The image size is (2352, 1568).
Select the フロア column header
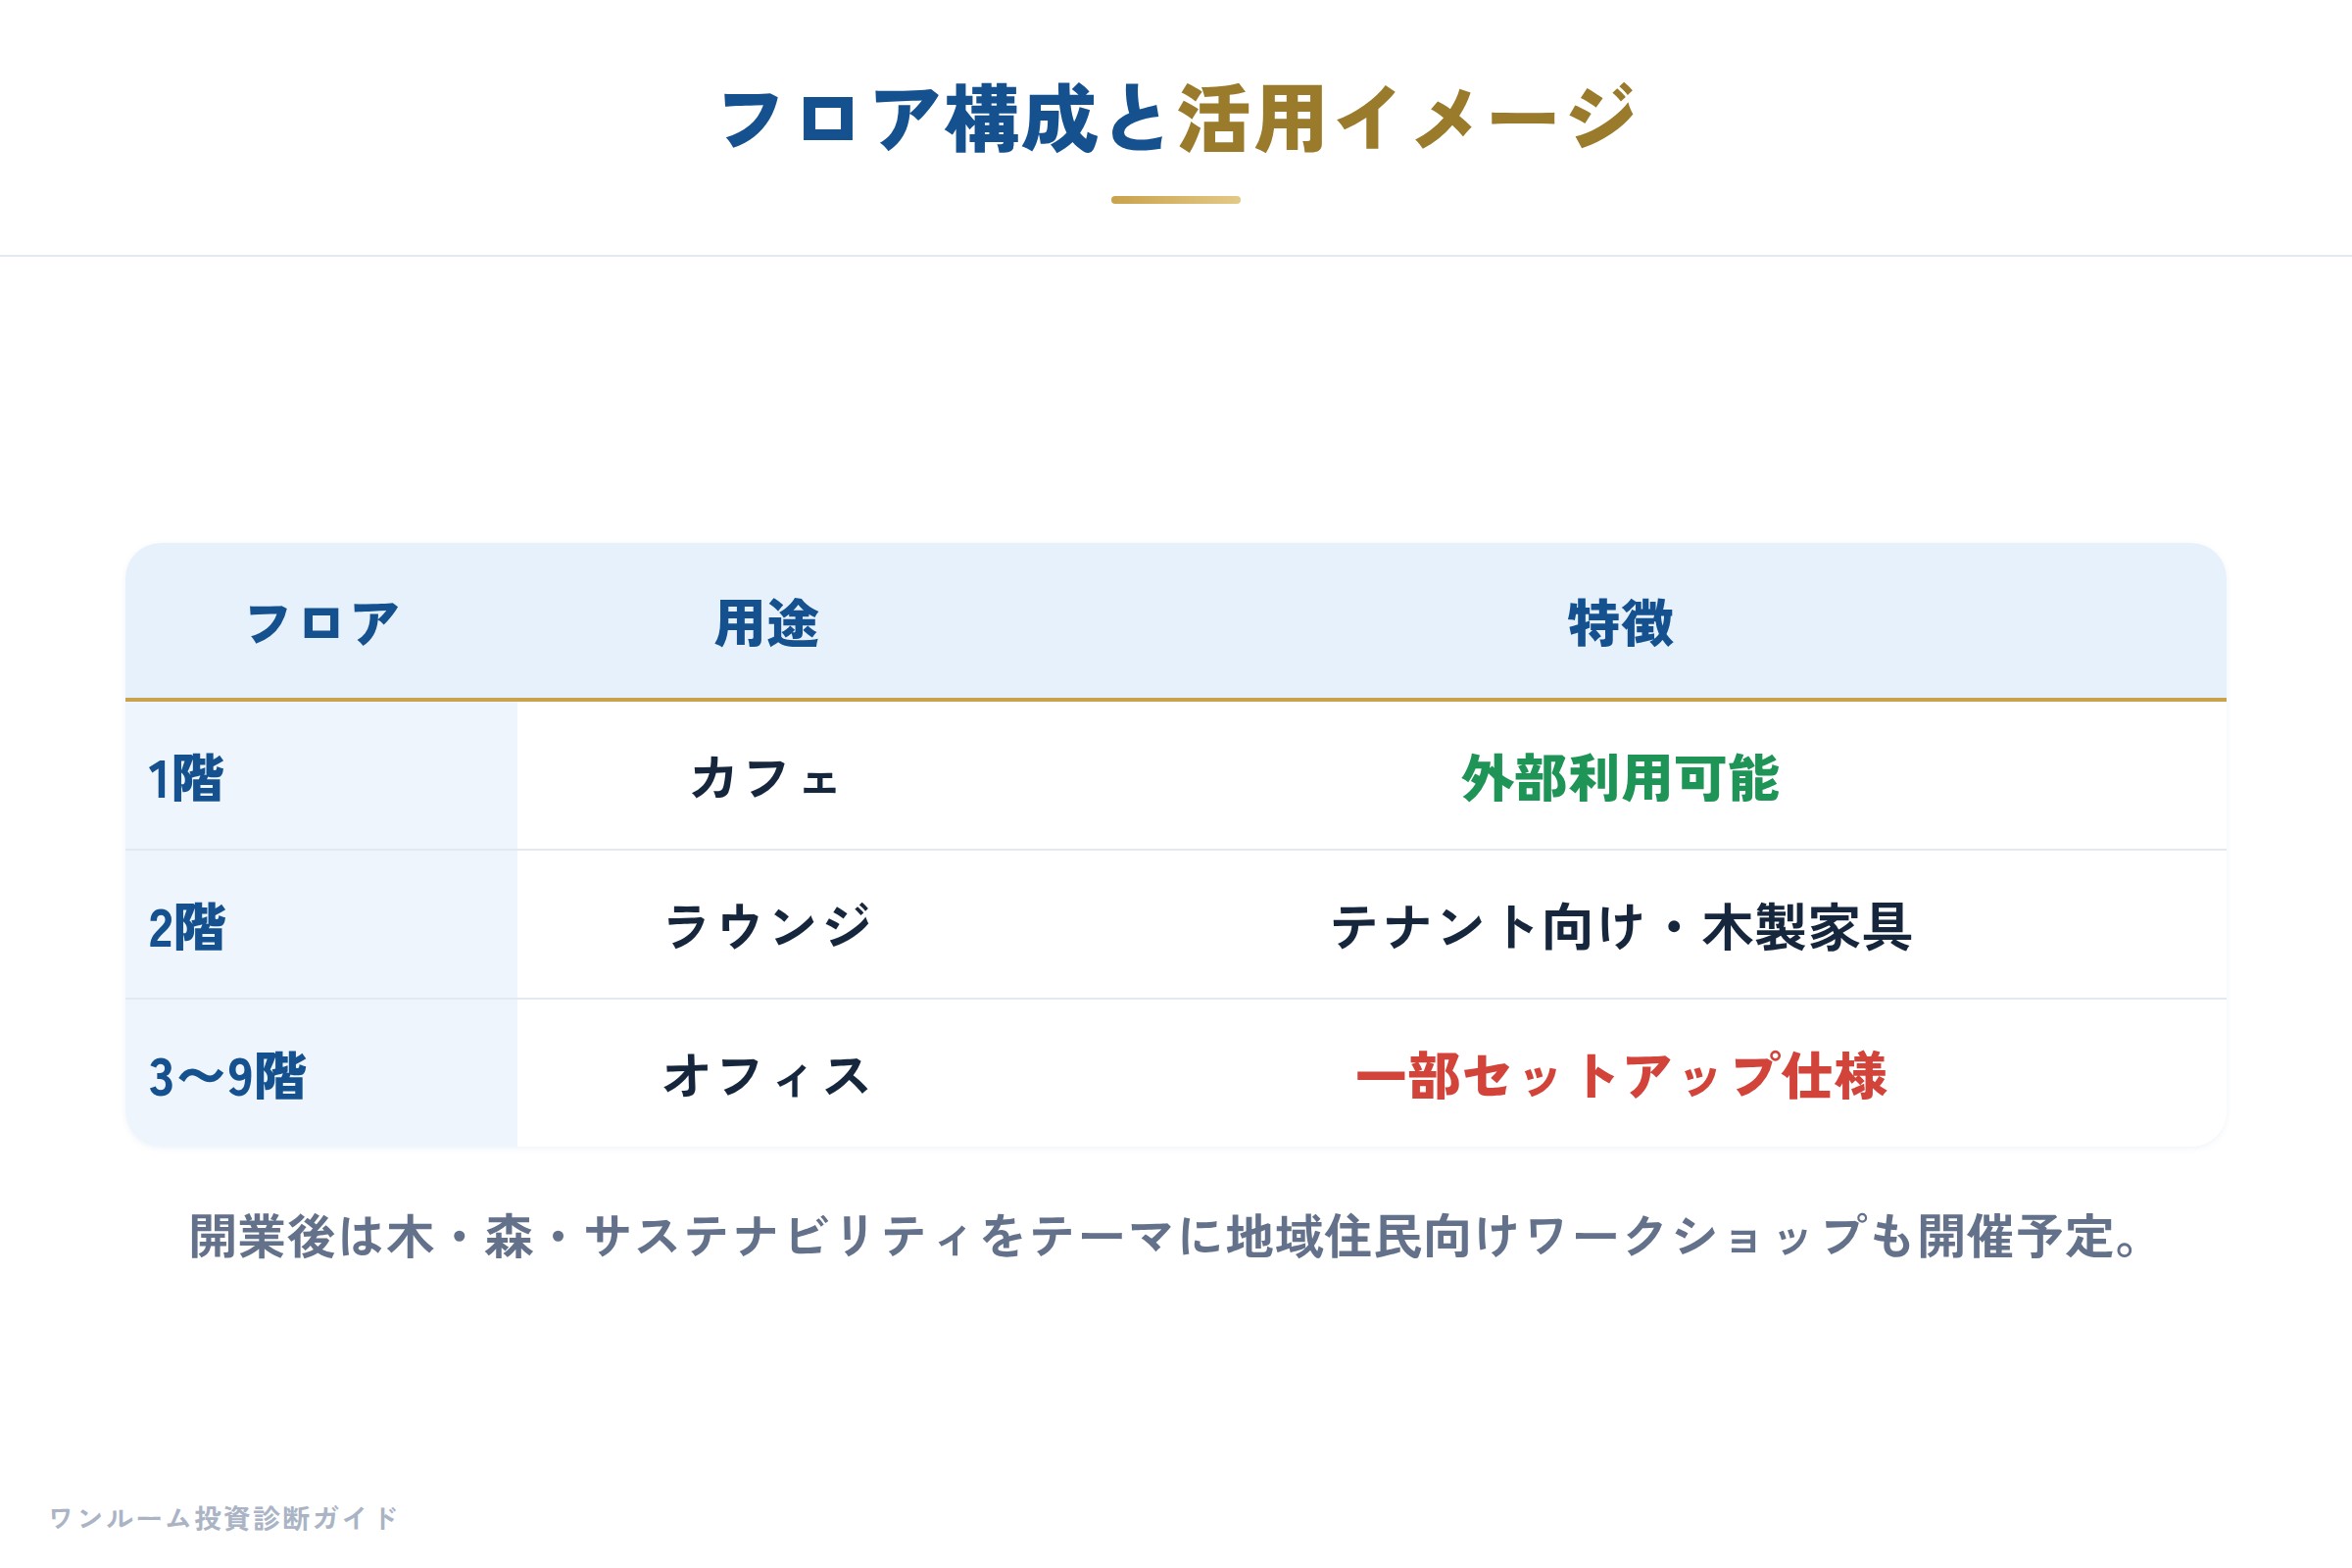coord(321,624)
